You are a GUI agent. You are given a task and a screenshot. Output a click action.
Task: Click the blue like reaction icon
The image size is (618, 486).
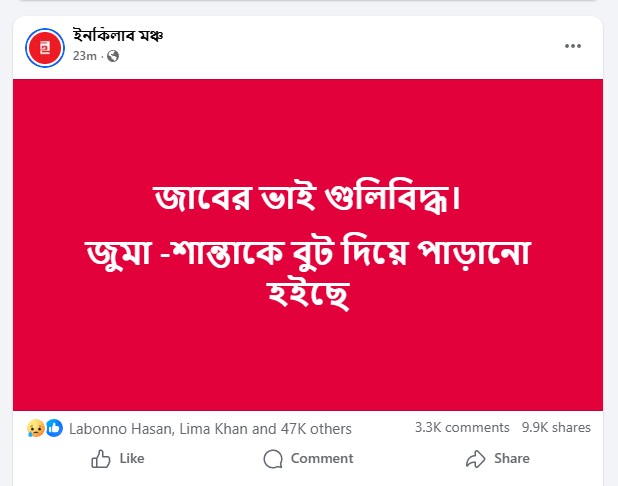click(54, 428)
